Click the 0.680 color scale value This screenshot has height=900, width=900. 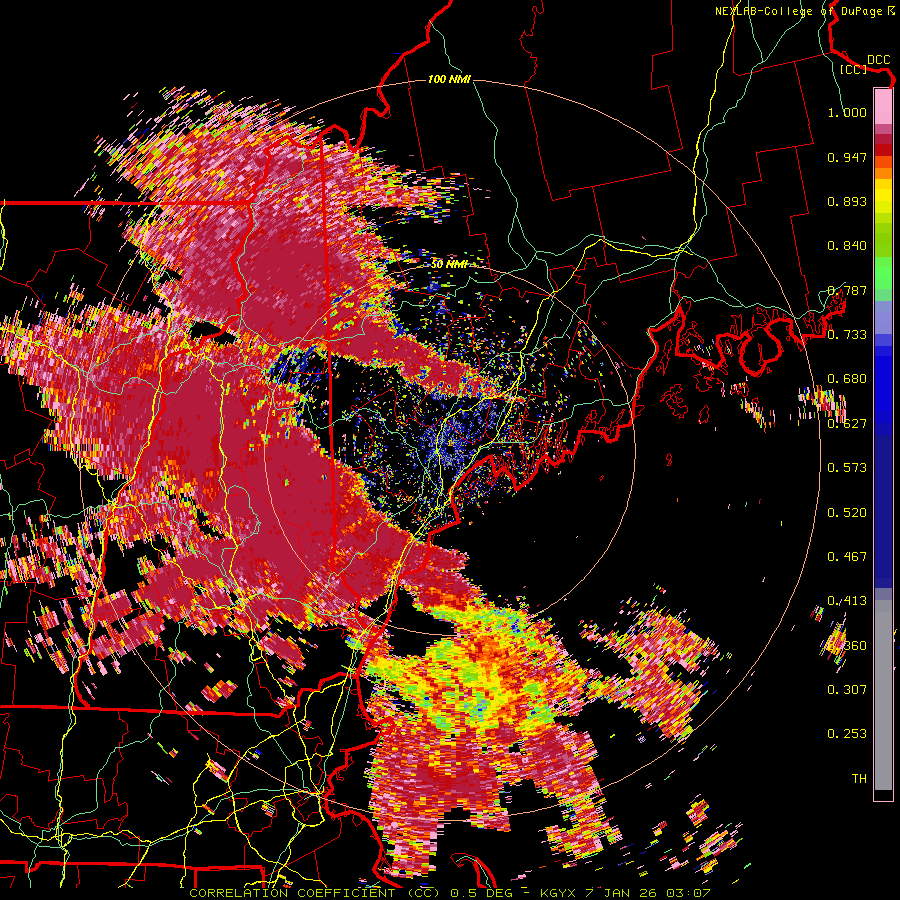847,379
